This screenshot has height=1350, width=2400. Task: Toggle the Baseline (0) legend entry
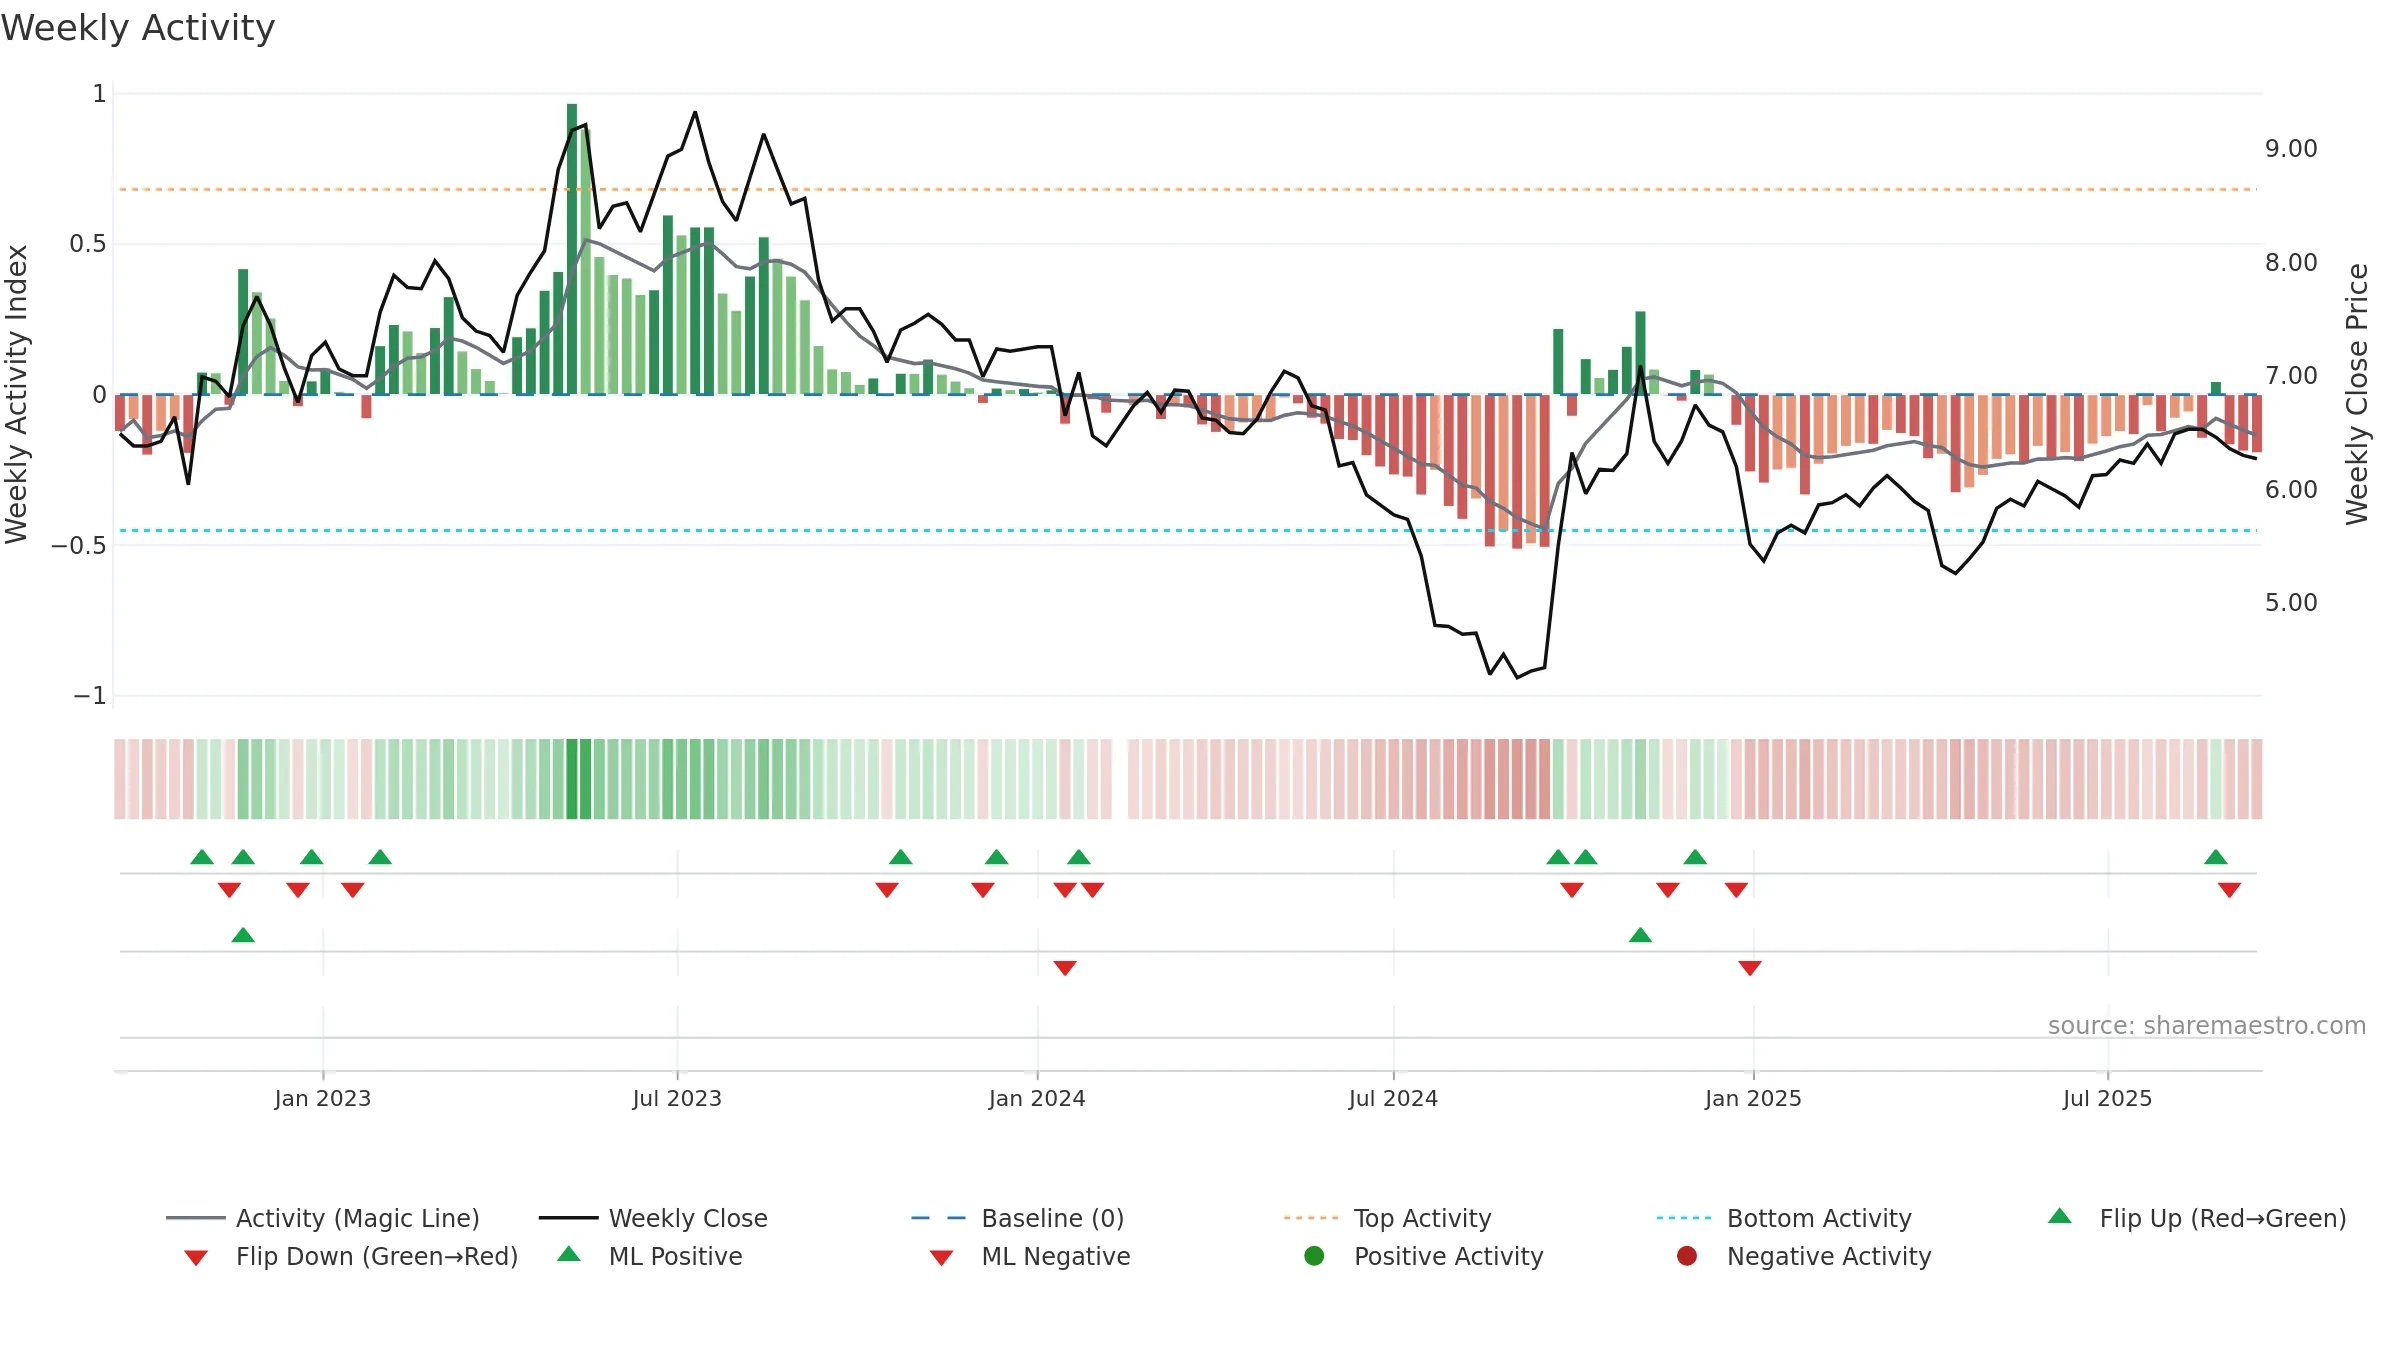[1018, 1218]
